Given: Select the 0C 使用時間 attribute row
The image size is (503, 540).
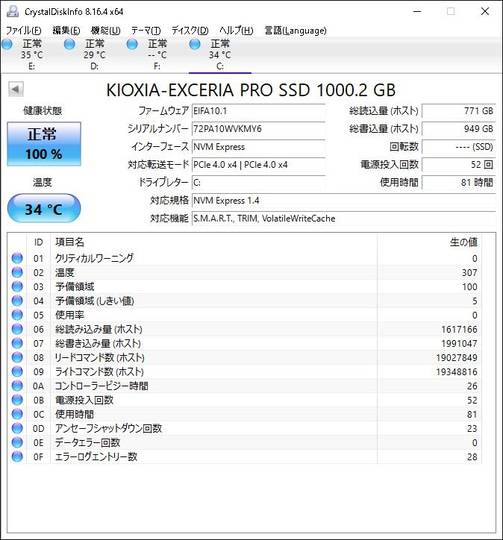Looking at the screenshot, I should pos(245,414).
